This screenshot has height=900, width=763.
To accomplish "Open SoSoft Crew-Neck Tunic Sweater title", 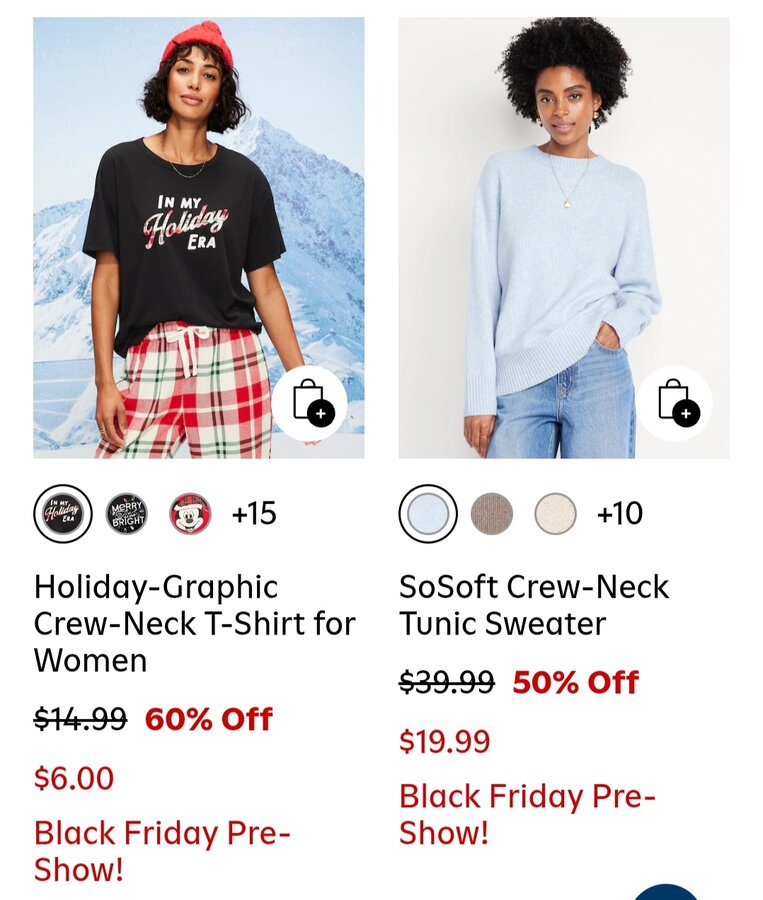I will (x=534, y=605).
